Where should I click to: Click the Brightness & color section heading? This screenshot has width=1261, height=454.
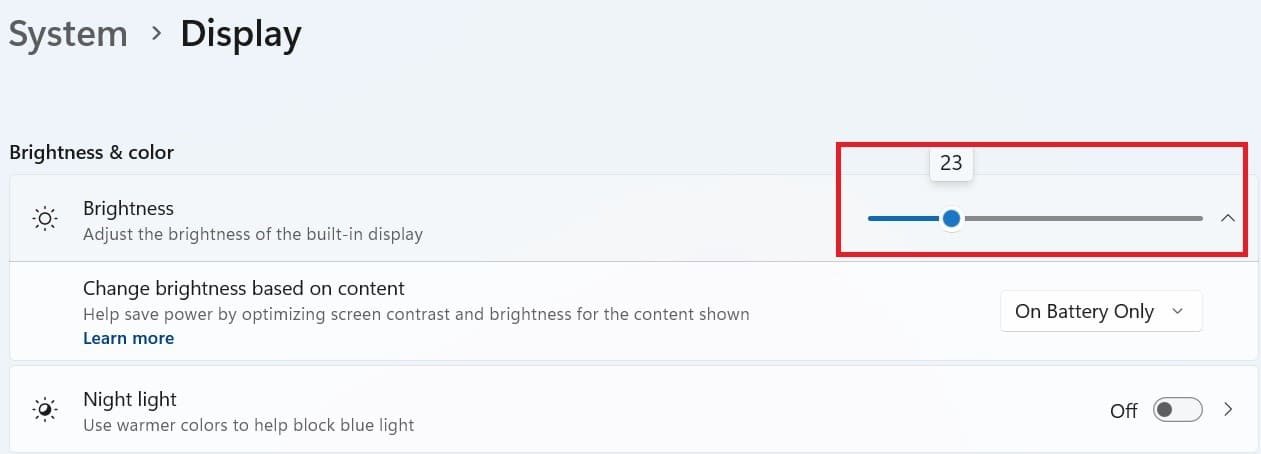91,152
